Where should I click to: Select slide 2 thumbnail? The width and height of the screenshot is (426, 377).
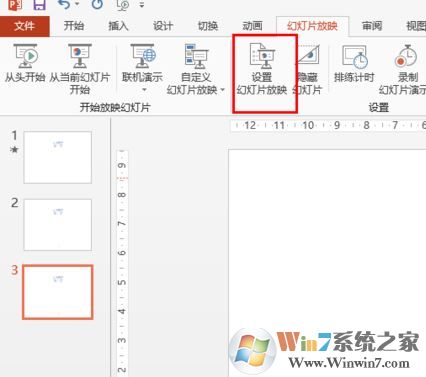(58, 225)
